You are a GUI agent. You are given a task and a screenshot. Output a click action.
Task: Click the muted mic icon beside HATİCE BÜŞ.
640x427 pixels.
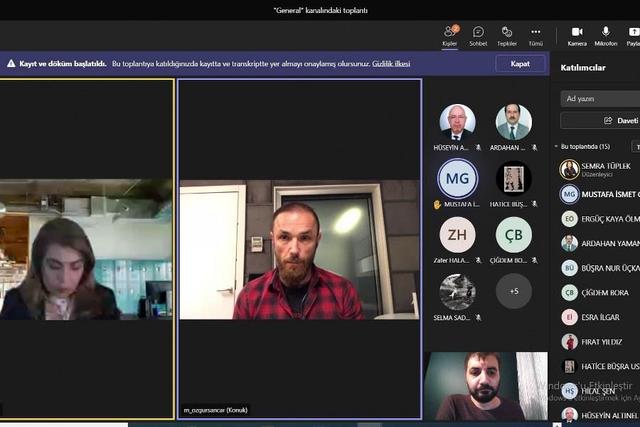534,204
